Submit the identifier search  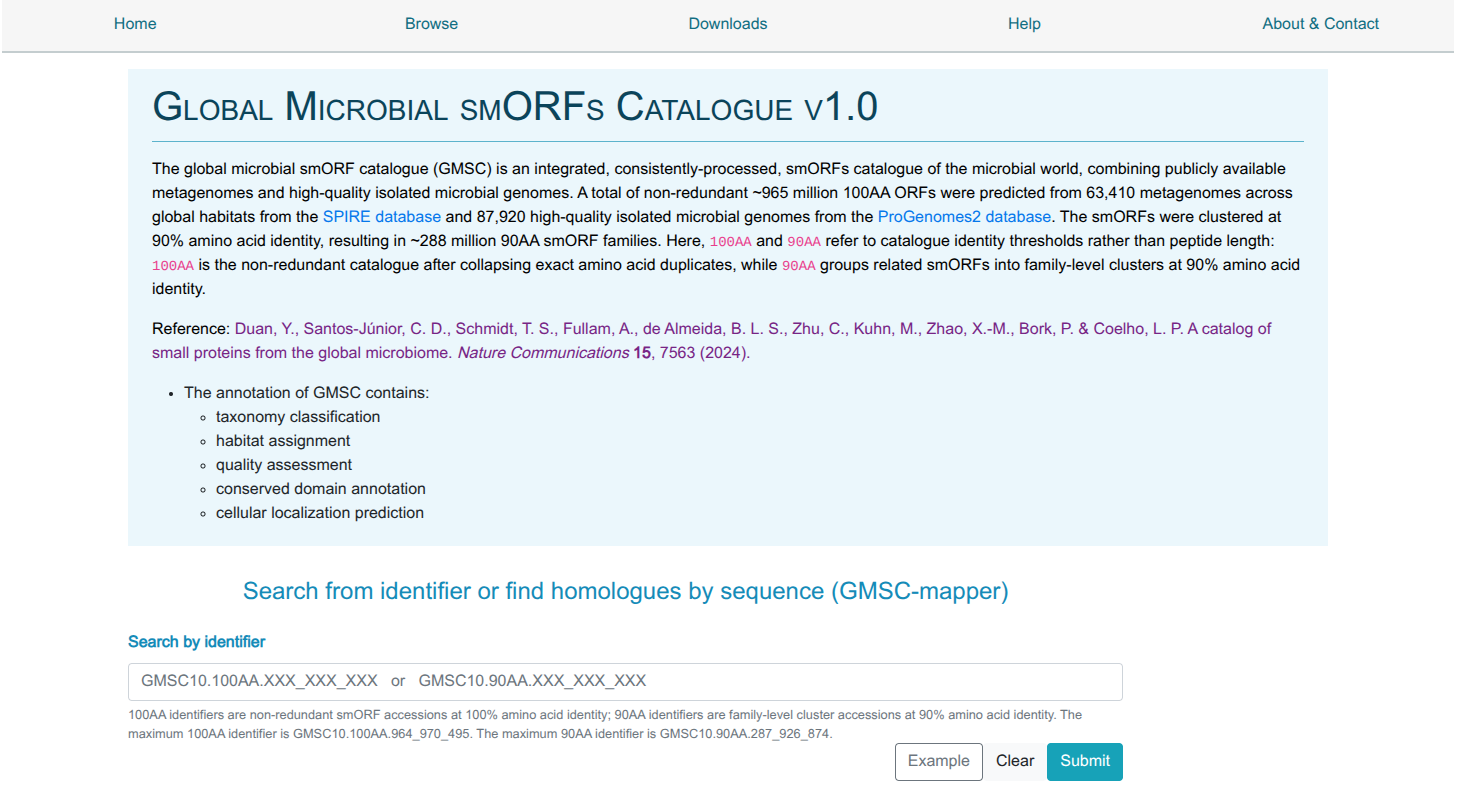(x=1084, y=761)
